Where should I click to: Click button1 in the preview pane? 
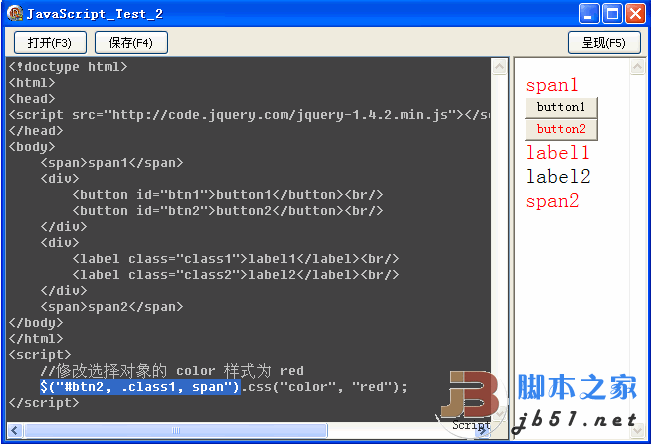click(x=561, y=107)
